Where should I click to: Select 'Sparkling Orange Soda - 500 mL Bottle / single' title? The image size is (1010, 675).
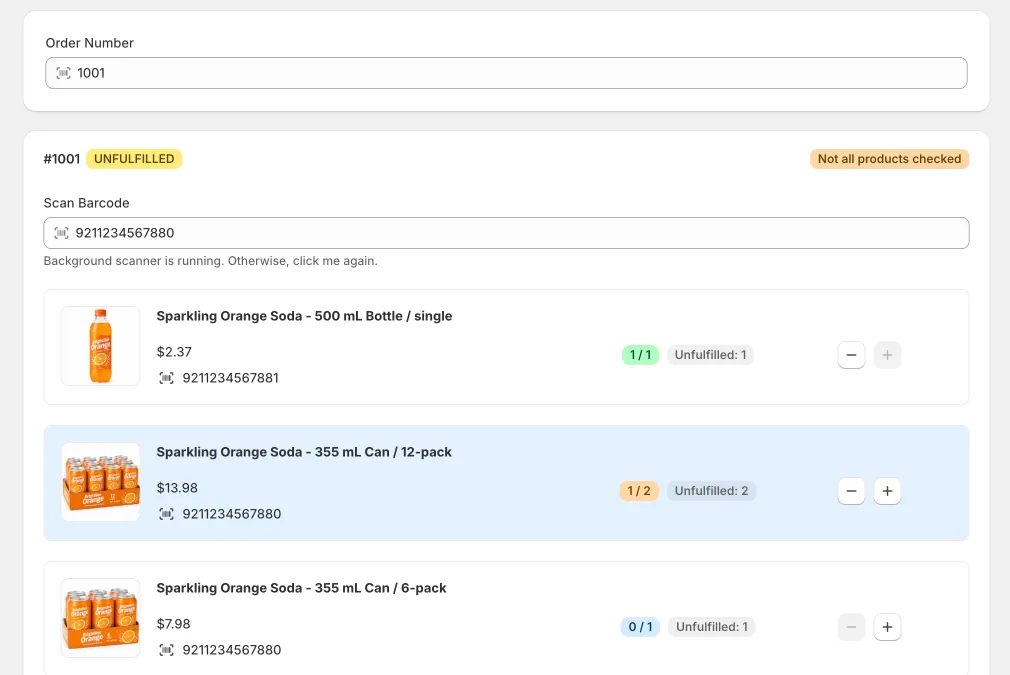304,316
